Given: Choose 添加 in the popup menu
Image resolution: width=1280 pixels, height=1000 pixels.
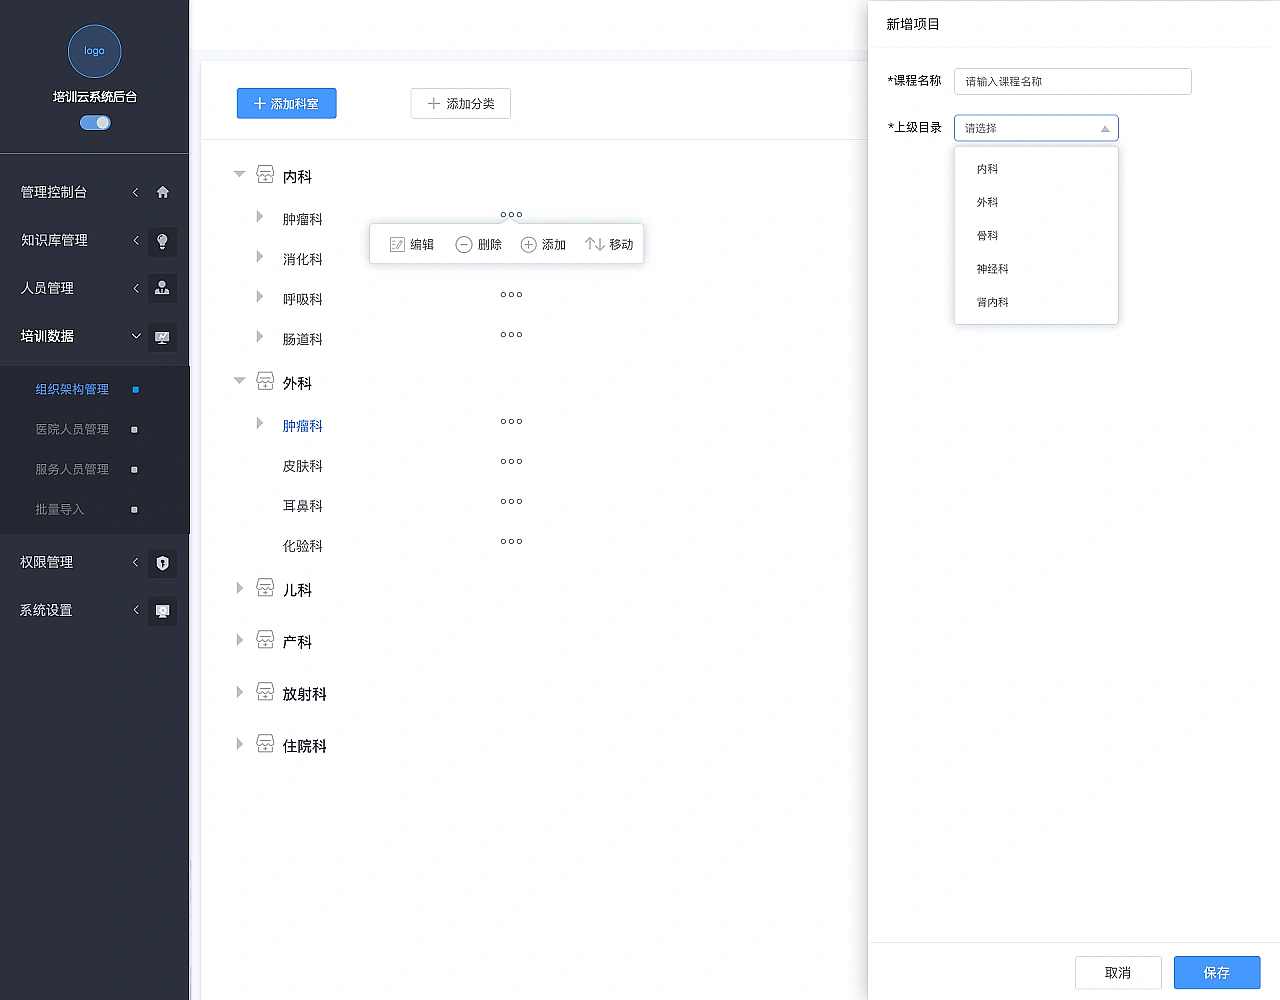Looking at the screenshot, I should 543,244.
